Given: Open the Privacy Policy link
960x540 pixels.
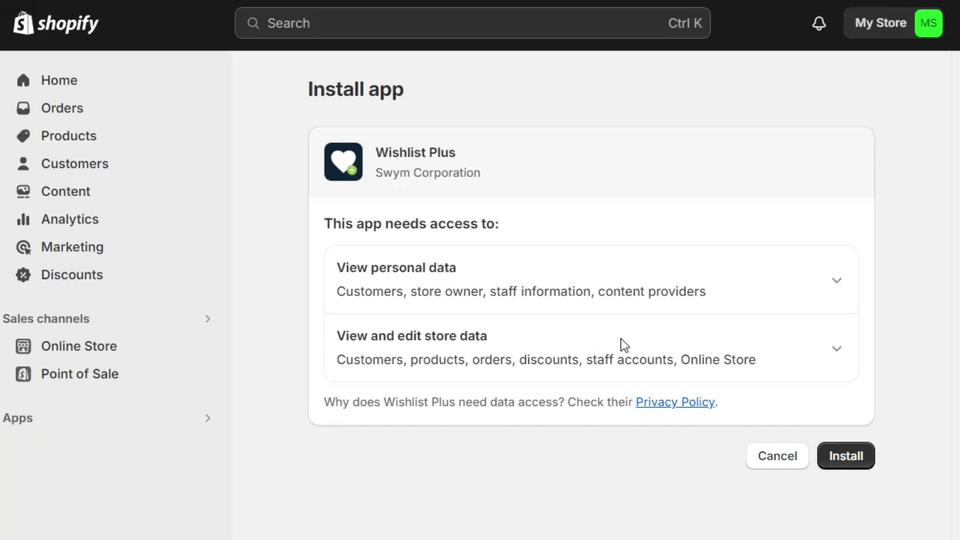Looking at the screenshot, I should click(675, 402).
